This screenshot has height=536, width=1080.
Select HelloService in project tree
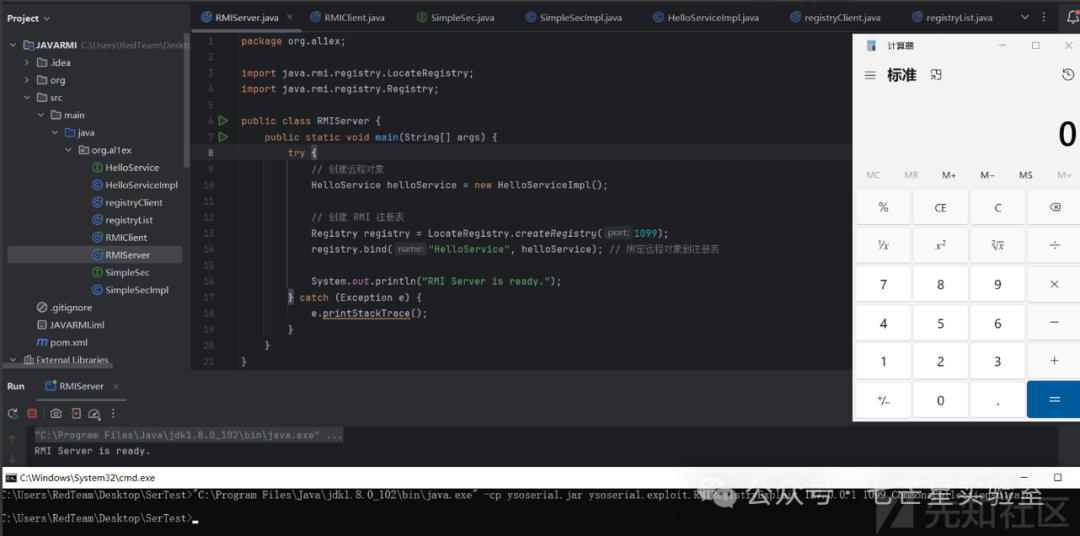point(125,167)
